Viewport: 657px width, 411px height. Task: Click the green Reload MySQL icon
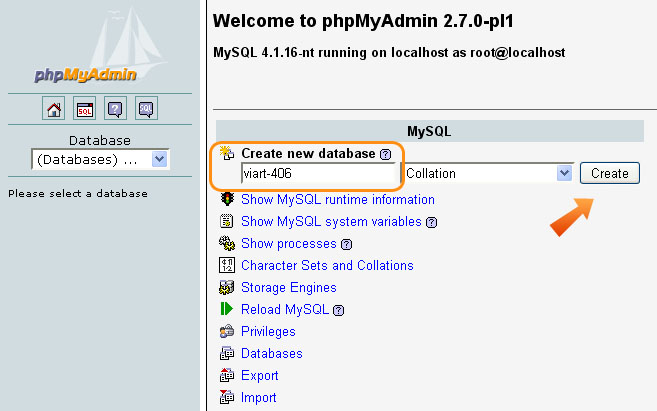pyautogui.click(x=226, y=309)
